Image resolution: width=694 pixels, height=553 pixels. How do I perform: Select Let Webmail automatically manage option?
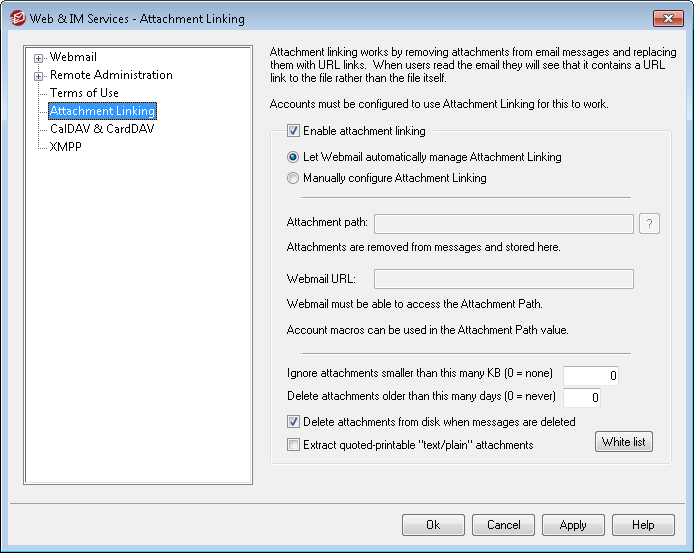coord(293,157)
